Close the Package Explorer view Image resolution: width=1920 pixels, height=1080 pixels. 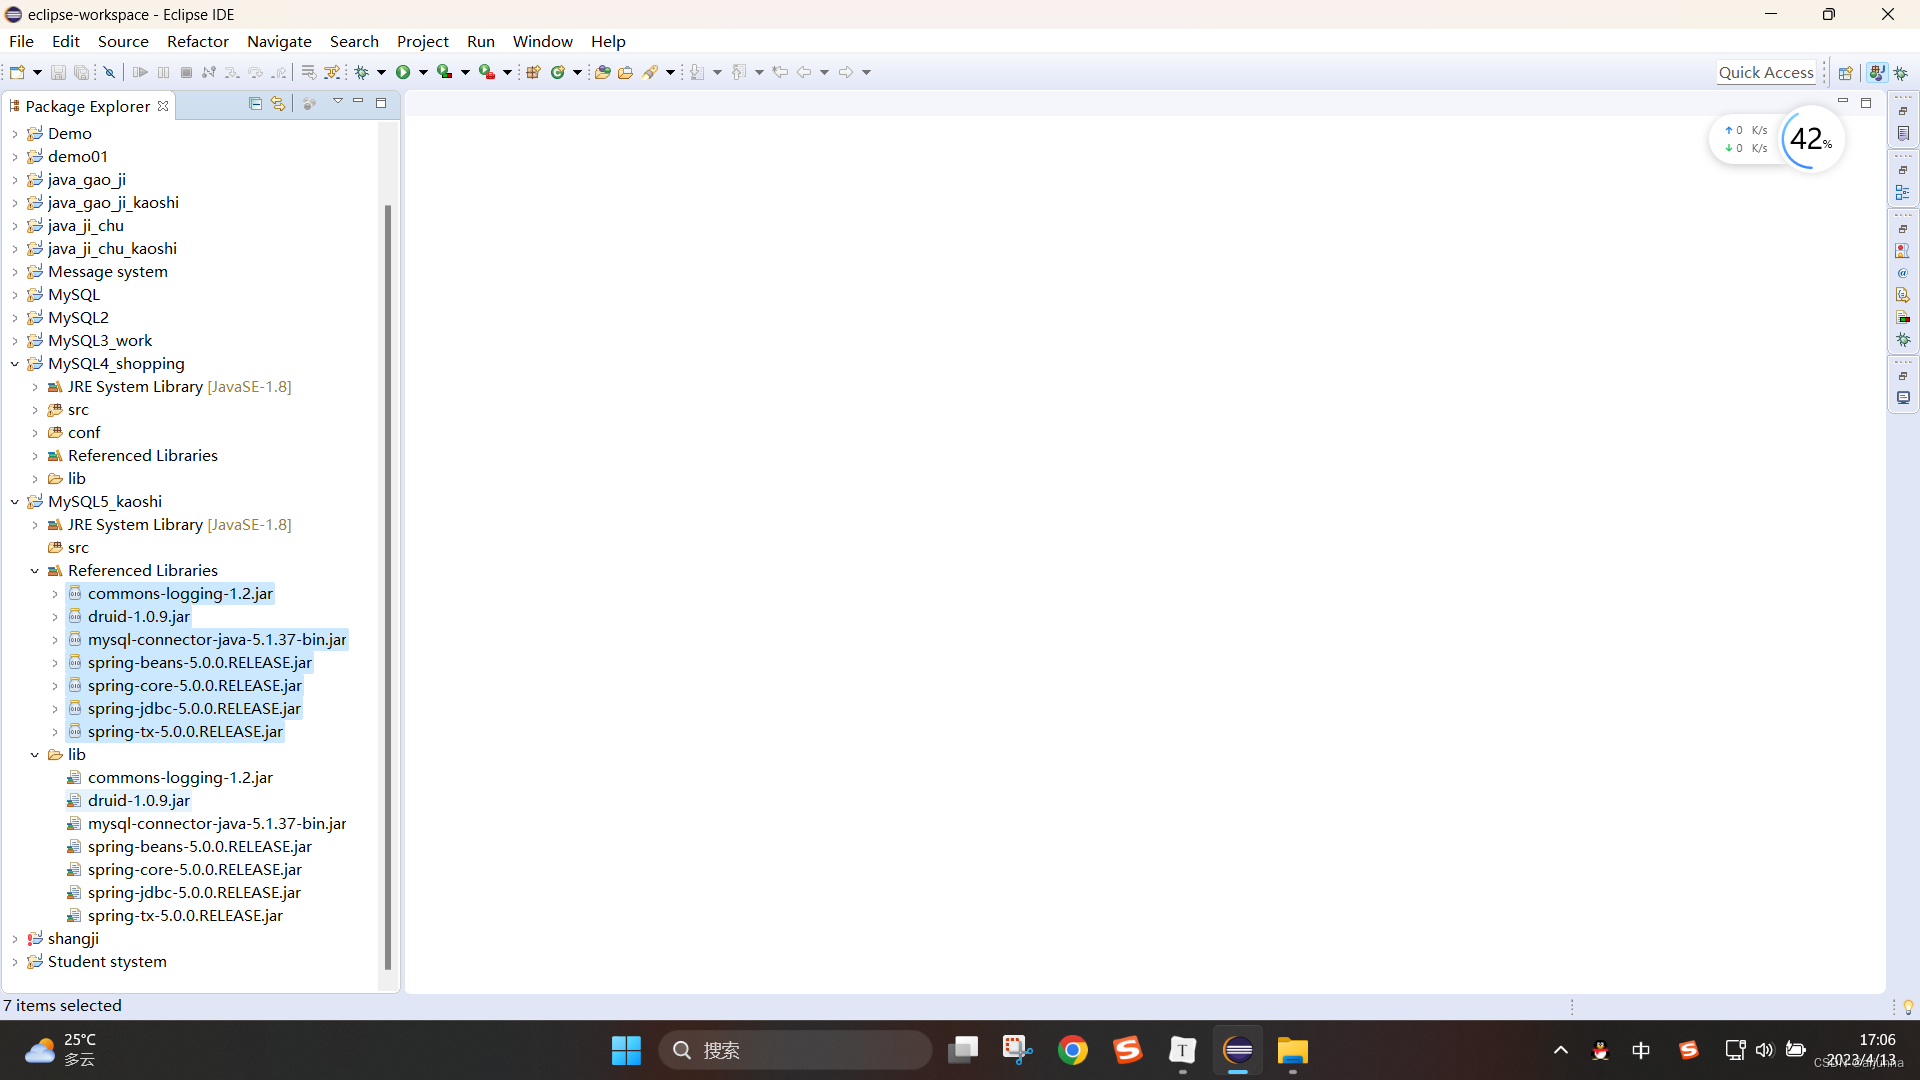pyautogui.click(x=163, y=106)
